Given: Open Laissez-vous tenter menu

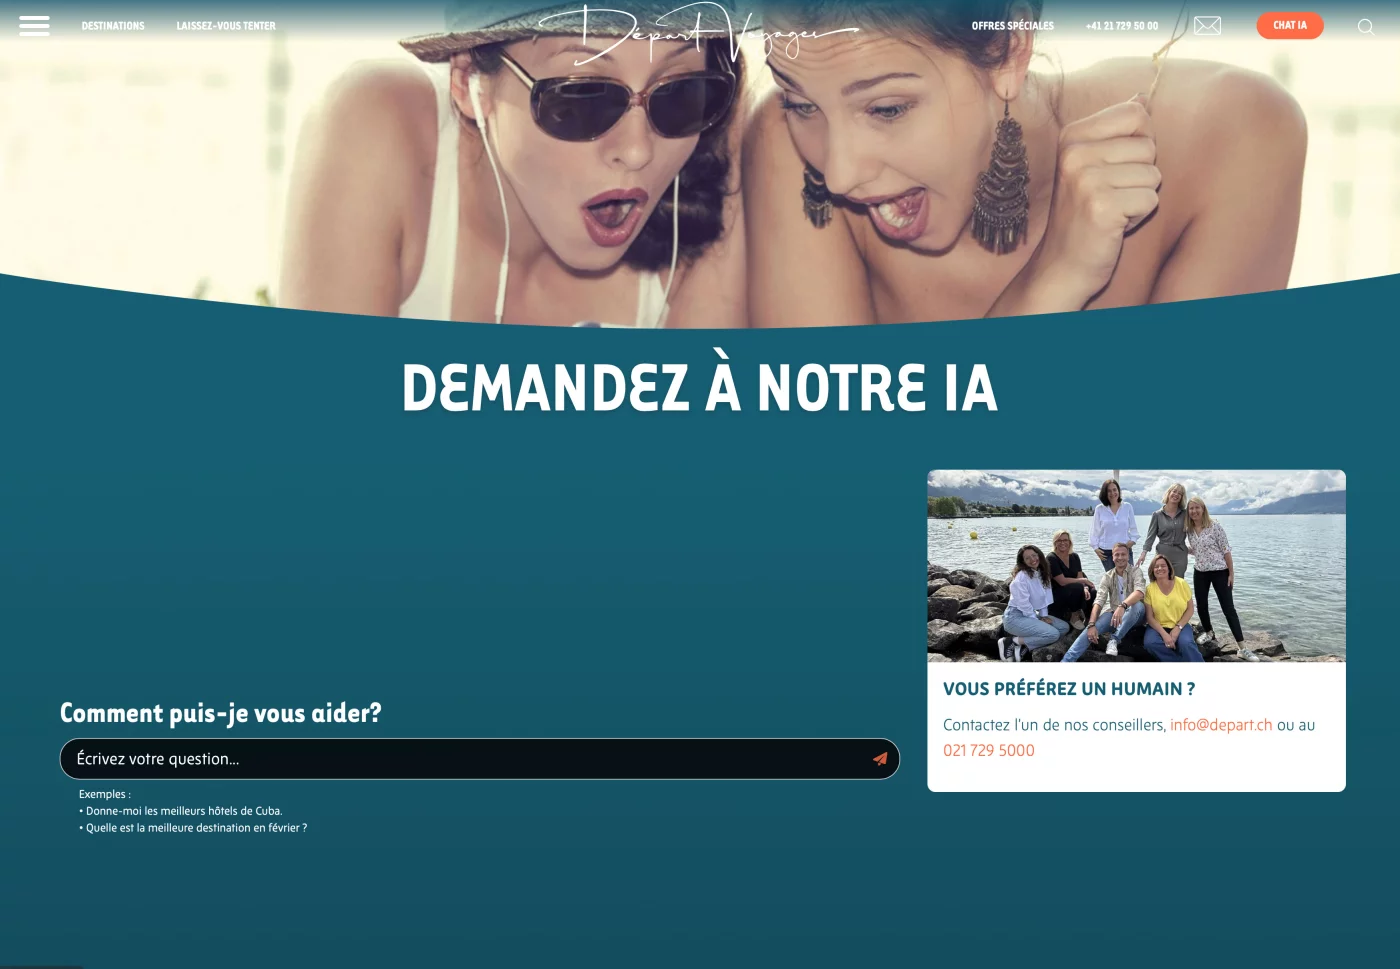Looking at the screenshot, I should click(226, 26).
